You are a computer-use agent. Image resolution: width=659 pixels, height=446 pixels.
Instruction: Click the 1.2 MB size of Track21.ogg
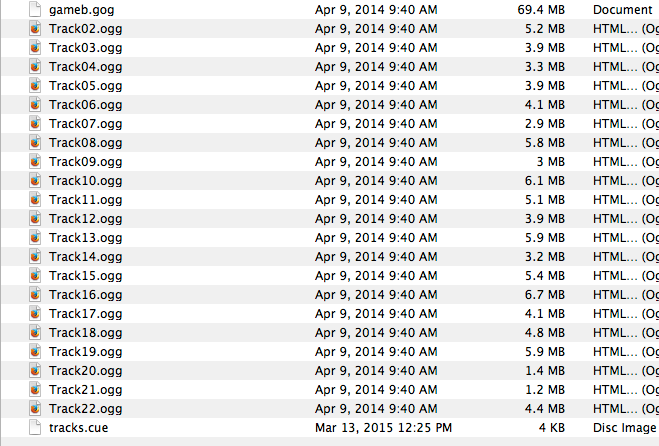click(x=545, y=389)
